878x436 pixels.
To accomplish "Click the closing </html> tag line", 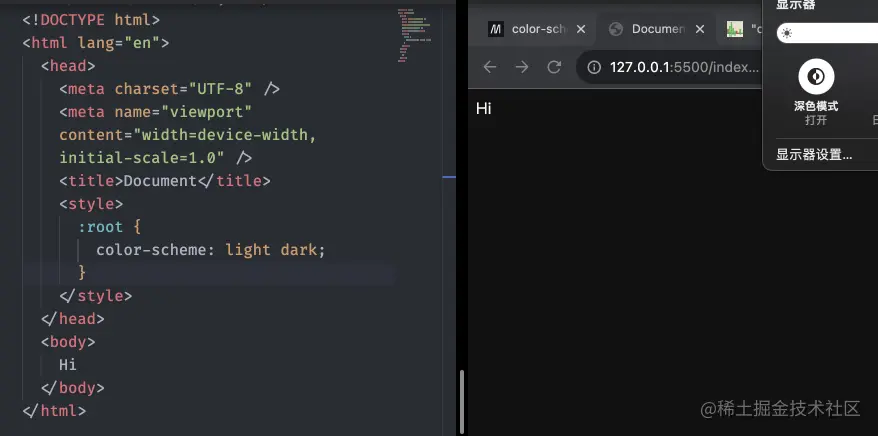I will [x=54, y=410].
